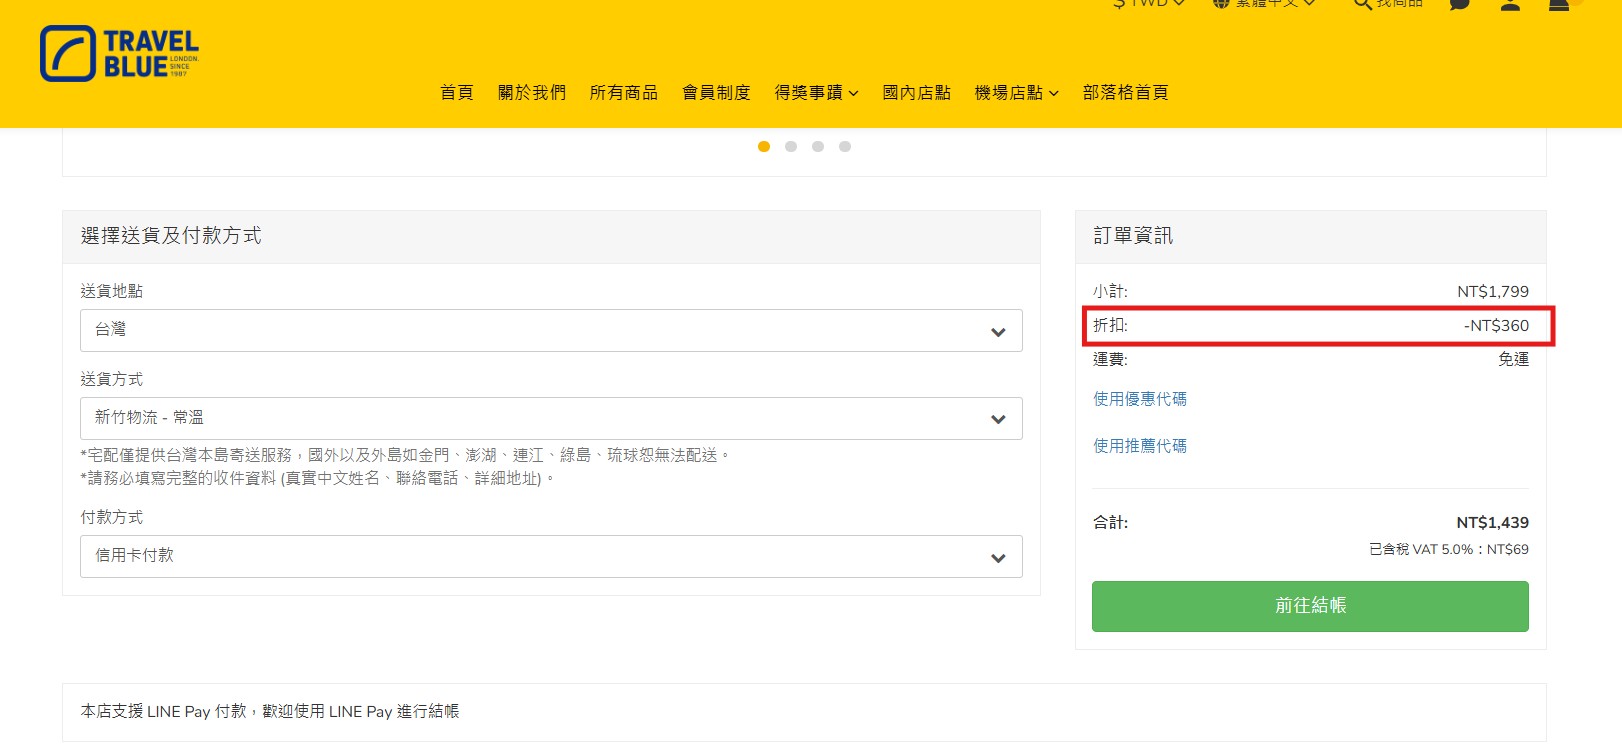
Task: Expand the TWD currency selector
Action: coord(1149,4)
